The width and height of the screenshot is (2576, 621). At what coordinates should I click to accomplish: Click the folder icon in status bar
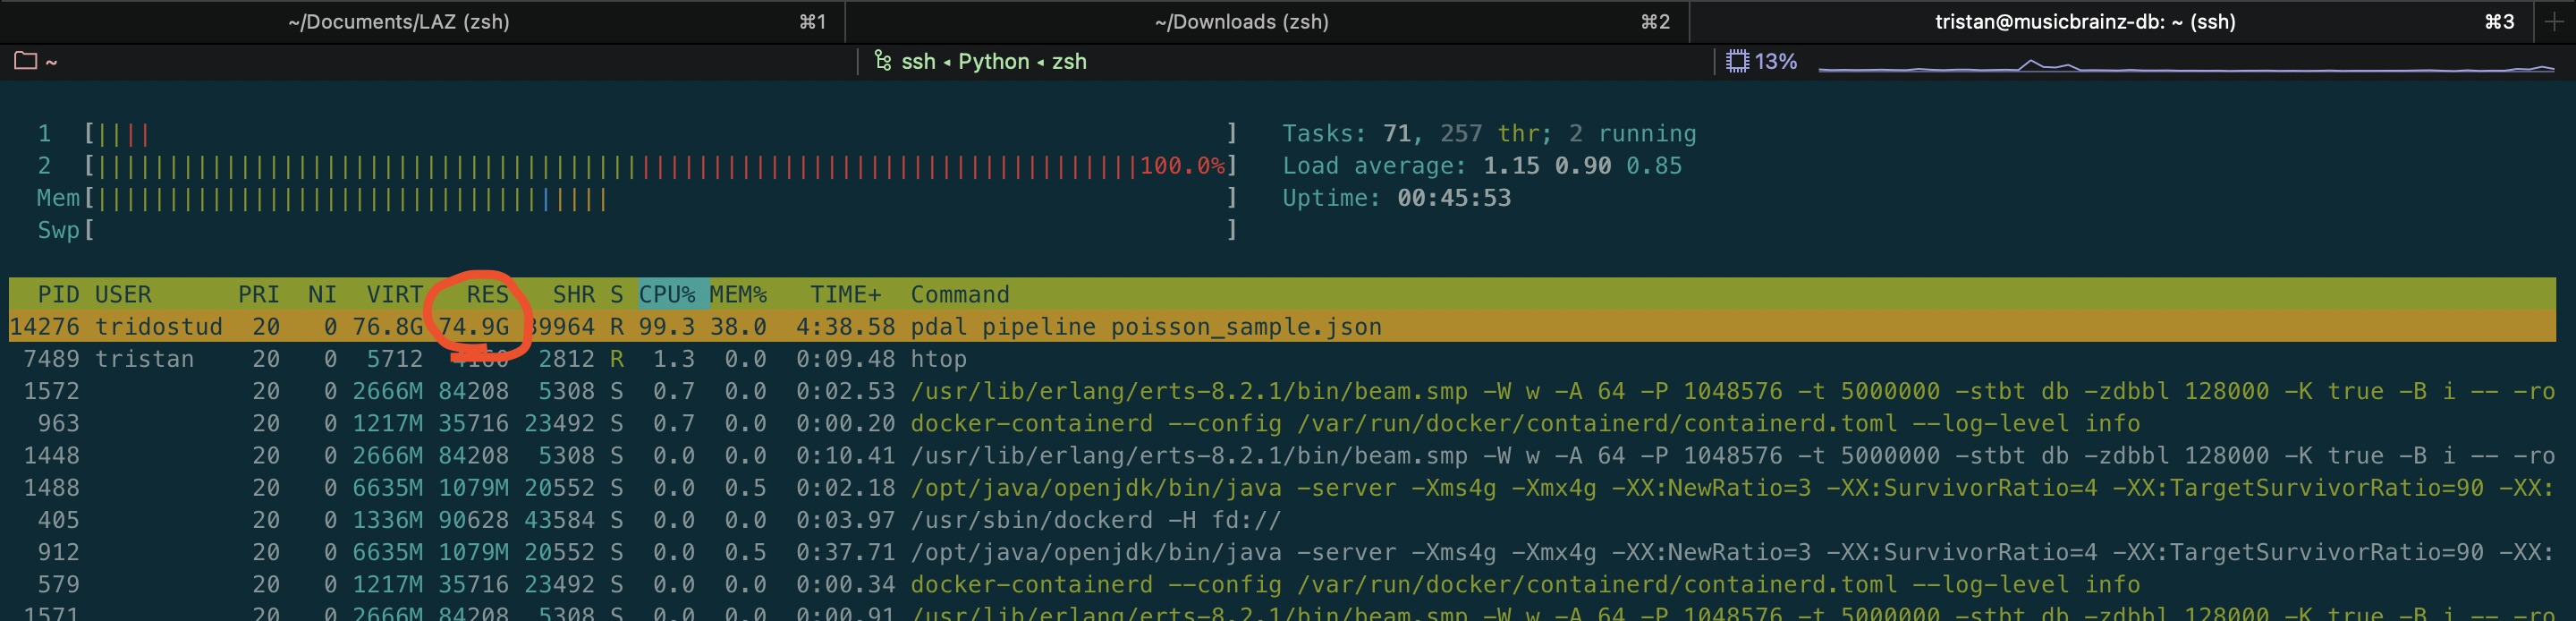(25, 61)
